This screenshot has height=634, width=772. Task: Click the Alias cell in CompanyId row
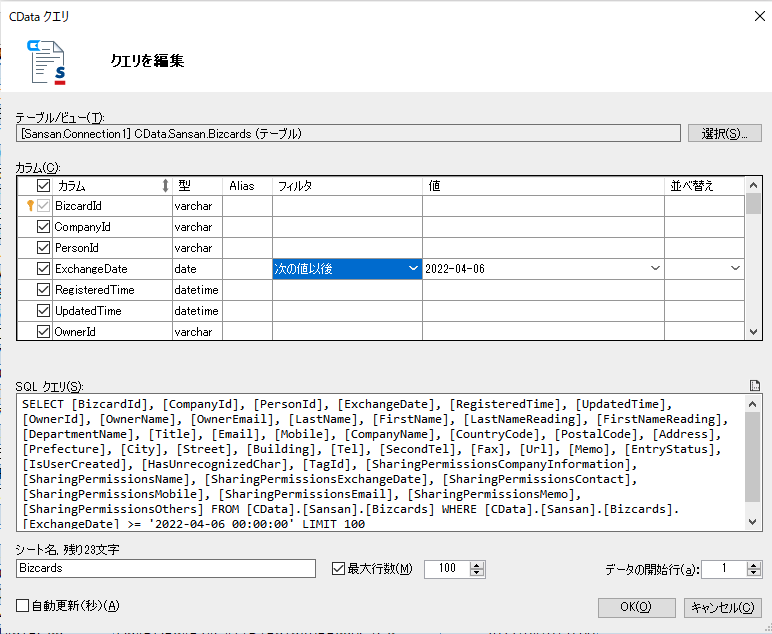(247, 227)
